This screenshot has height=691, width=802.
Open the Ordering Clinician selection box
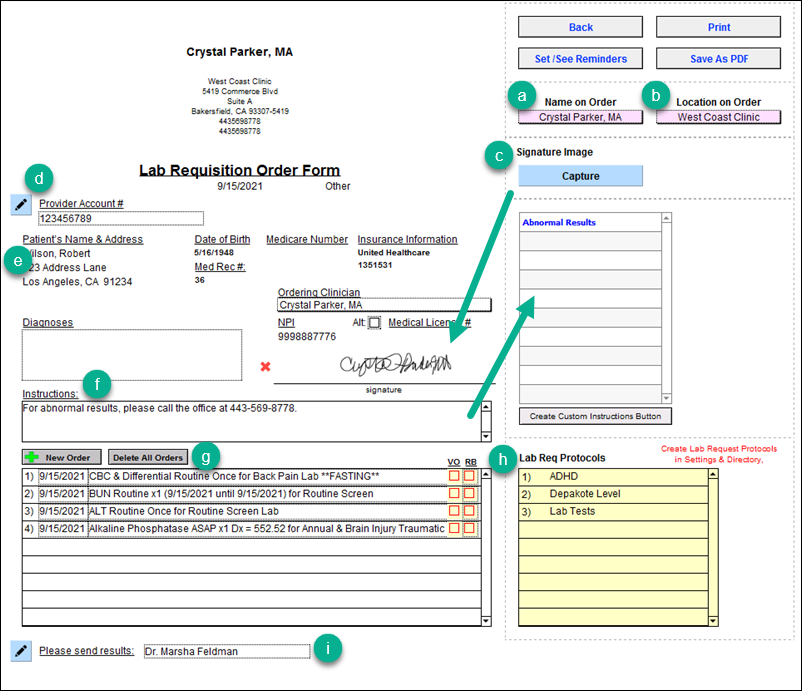click(384, 305)
